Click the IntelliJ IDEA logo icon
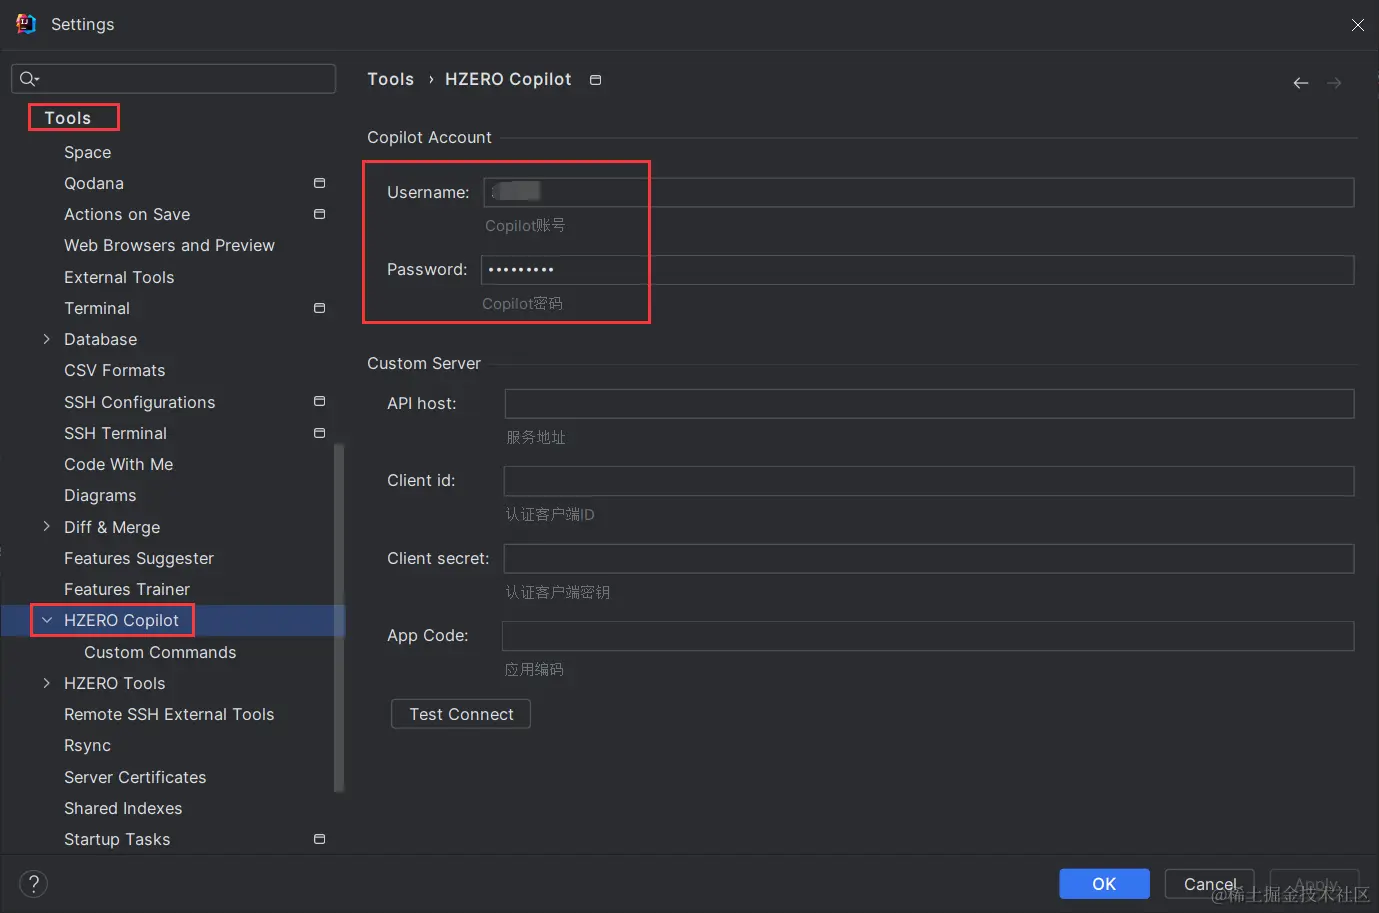 click(x=26, y=24)
